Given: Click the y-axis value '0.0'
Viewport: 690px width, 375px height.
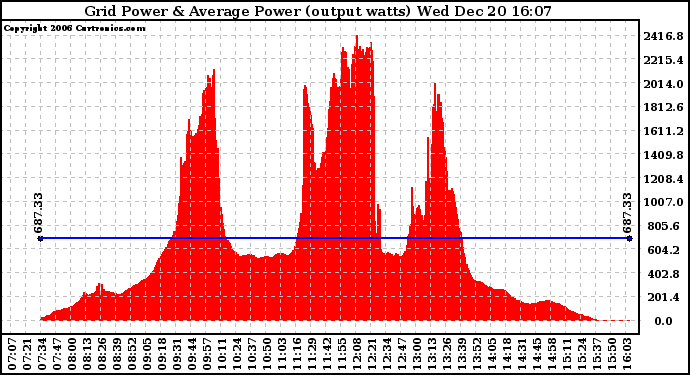Looking at the screenshot, I should coord(663,321).
